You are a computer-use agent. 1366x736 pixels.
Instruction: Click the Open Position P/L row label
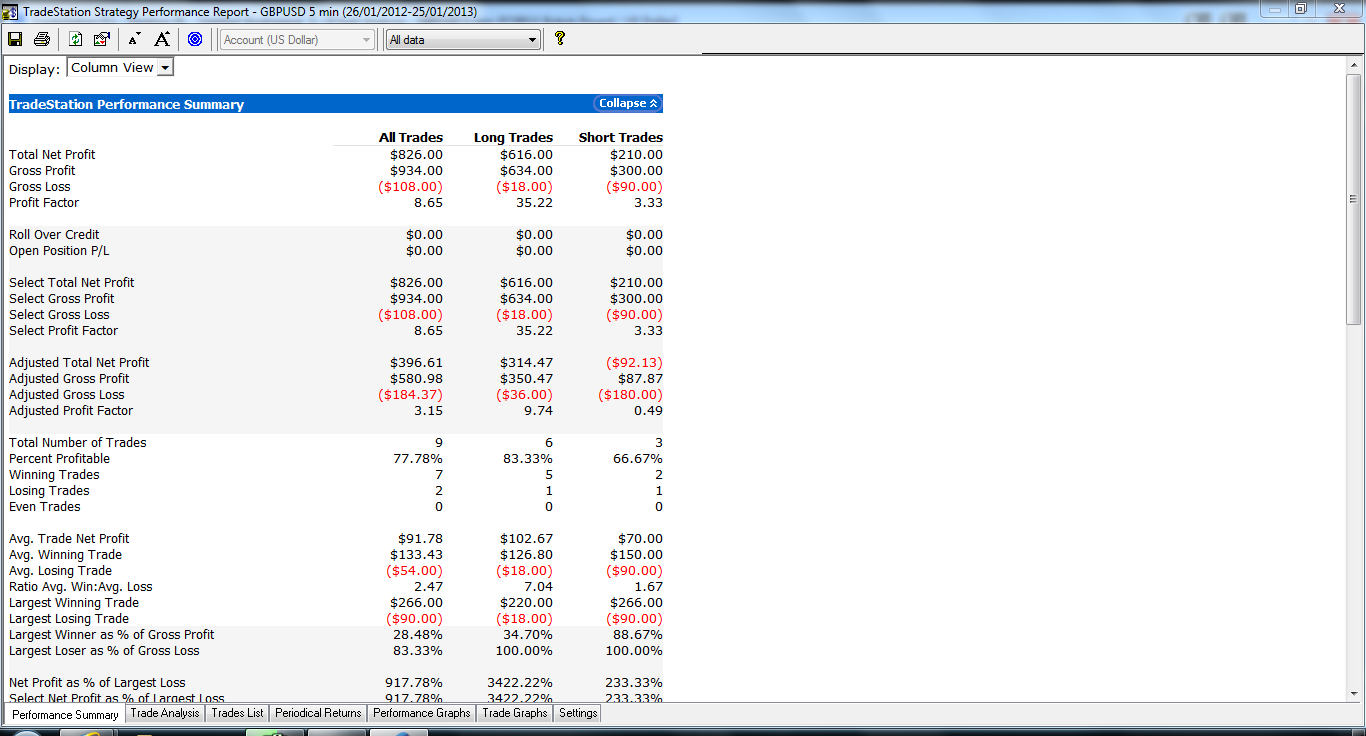coord(59,251)
